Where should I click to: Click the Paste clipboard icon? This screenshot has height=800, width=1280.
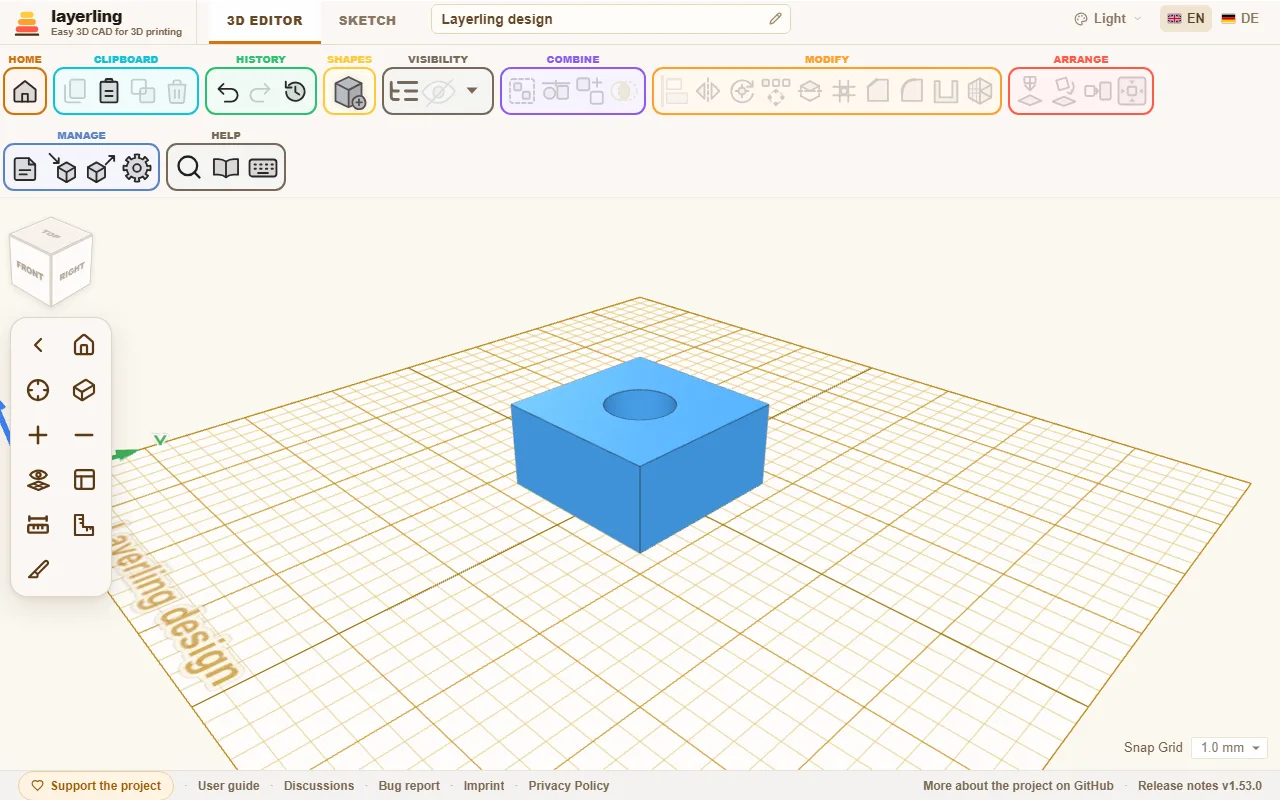tap(109, 92)
